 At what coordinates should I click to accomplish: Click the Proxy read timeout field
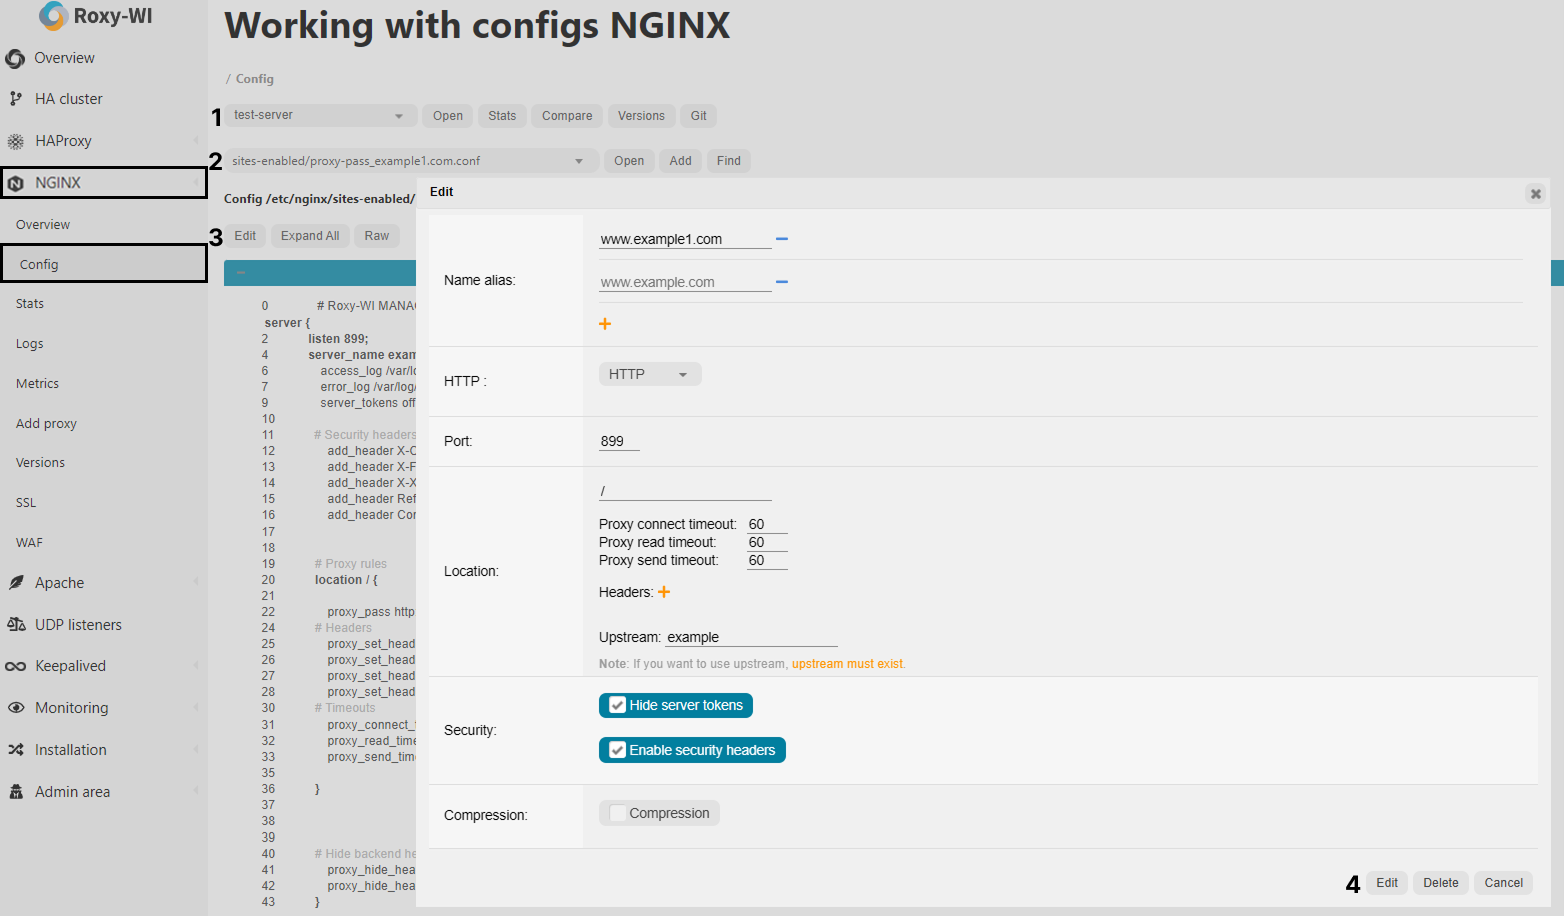tap(767, 542)
